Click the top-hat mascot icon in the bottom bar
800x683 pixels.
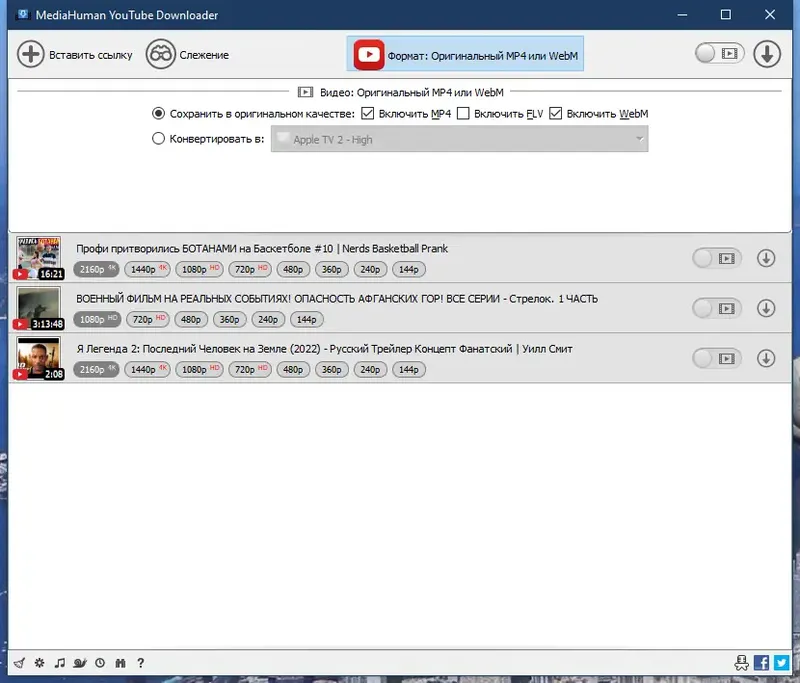[x=741, y=663]
